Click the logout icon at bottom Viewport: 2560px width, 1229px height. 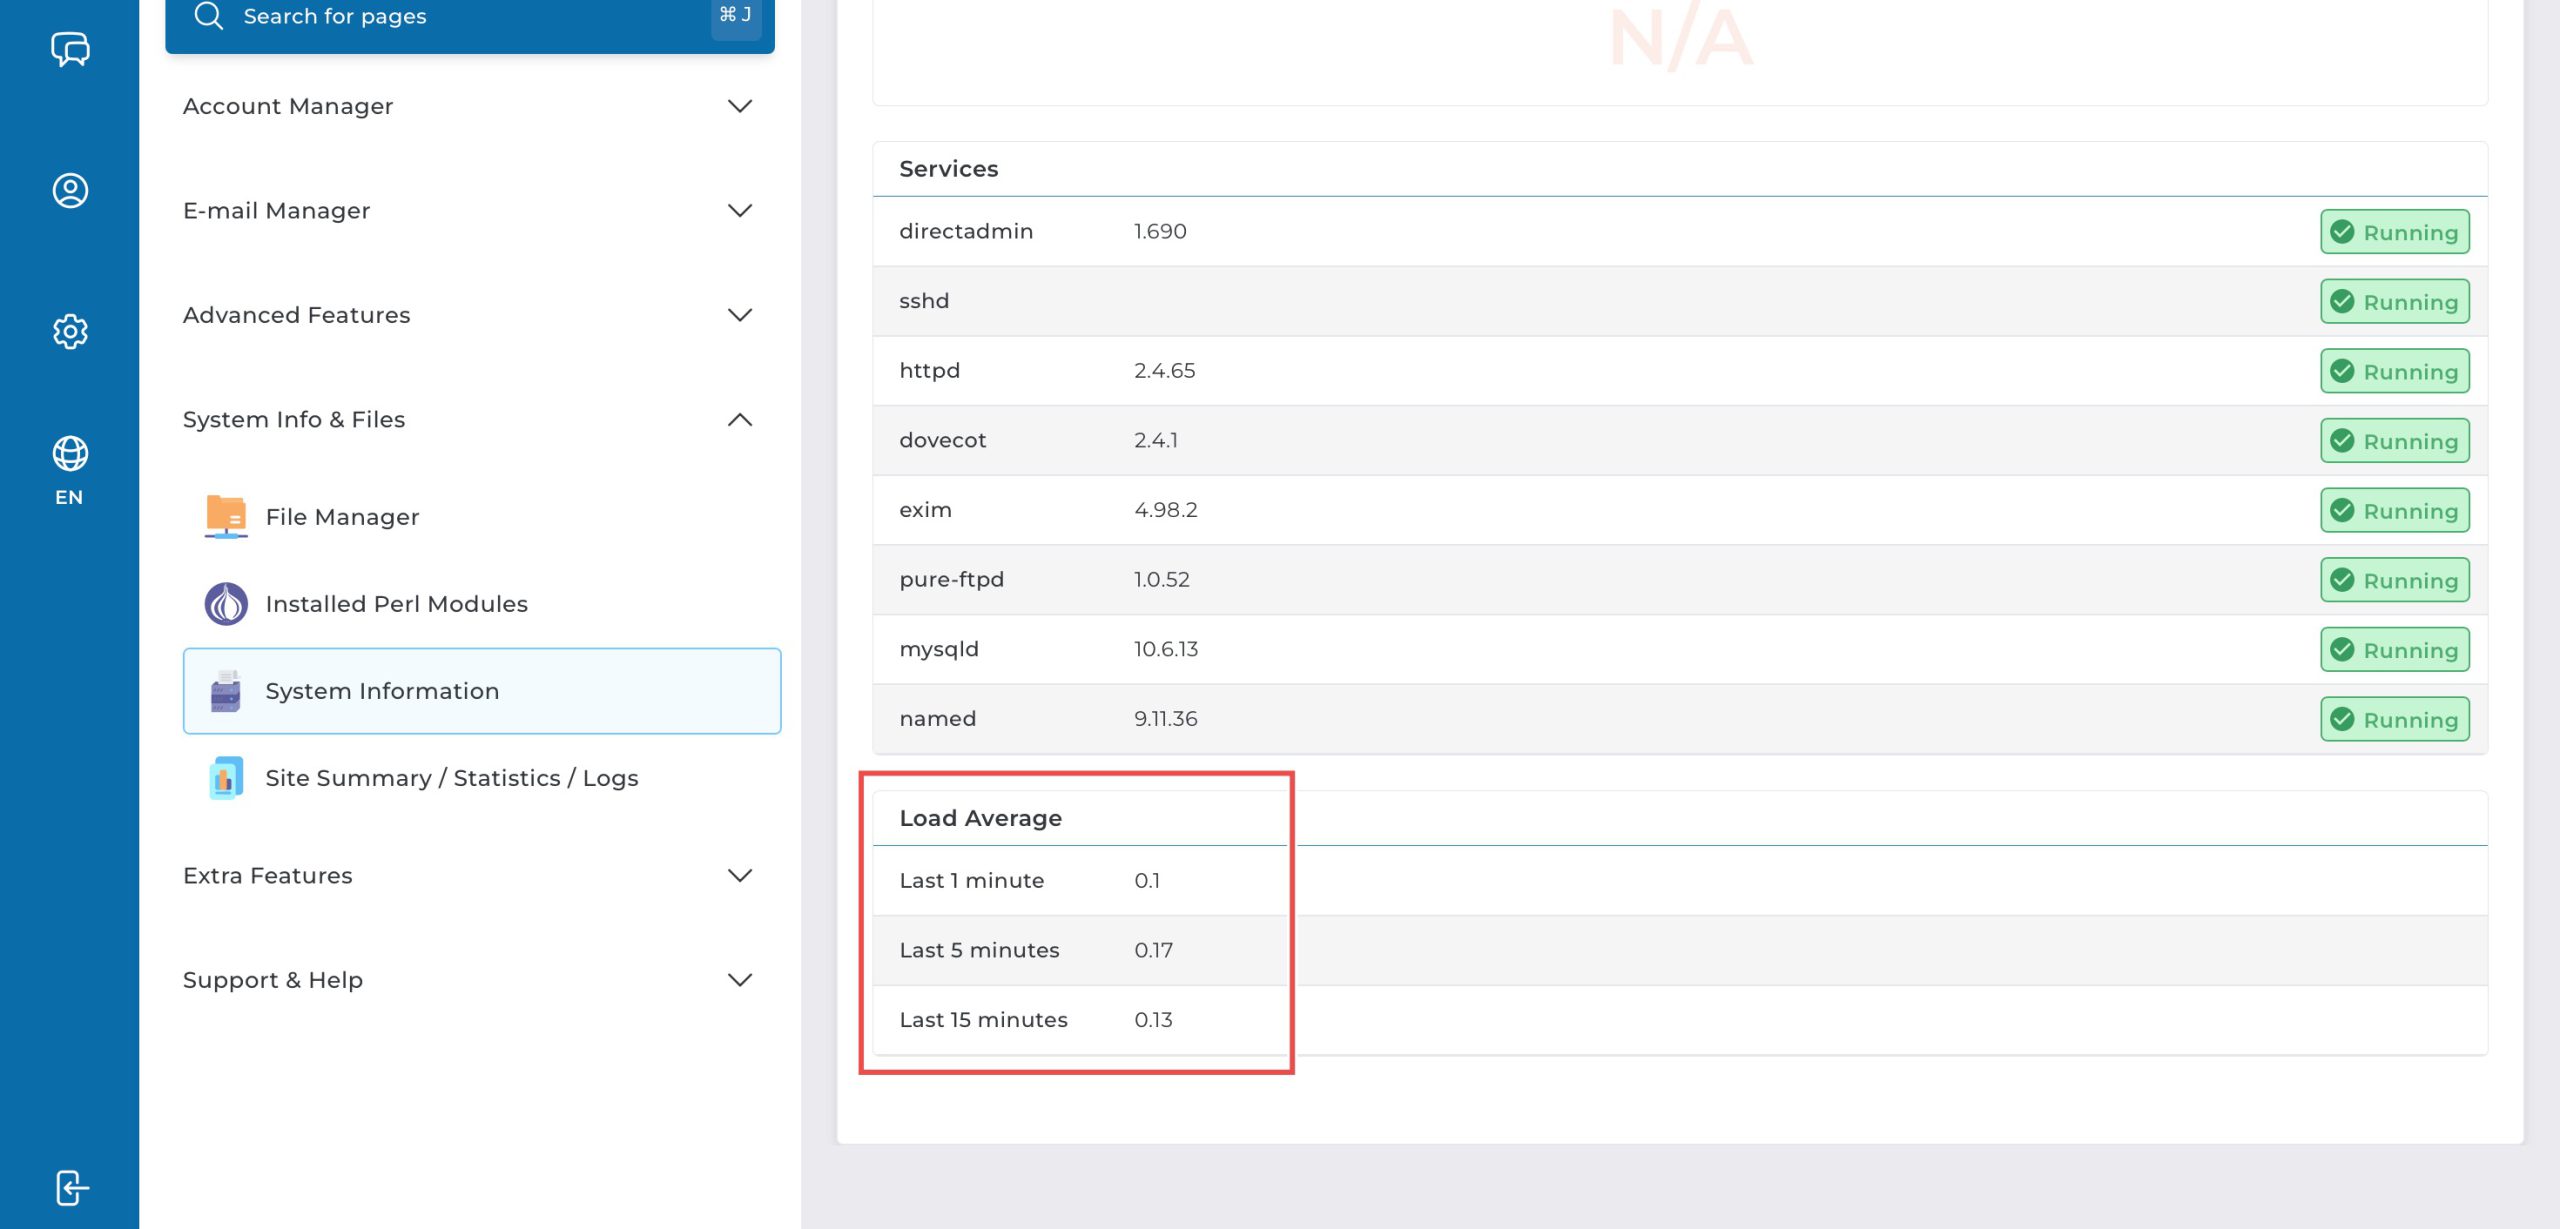pyautogui.click(x=70, y=1188)
